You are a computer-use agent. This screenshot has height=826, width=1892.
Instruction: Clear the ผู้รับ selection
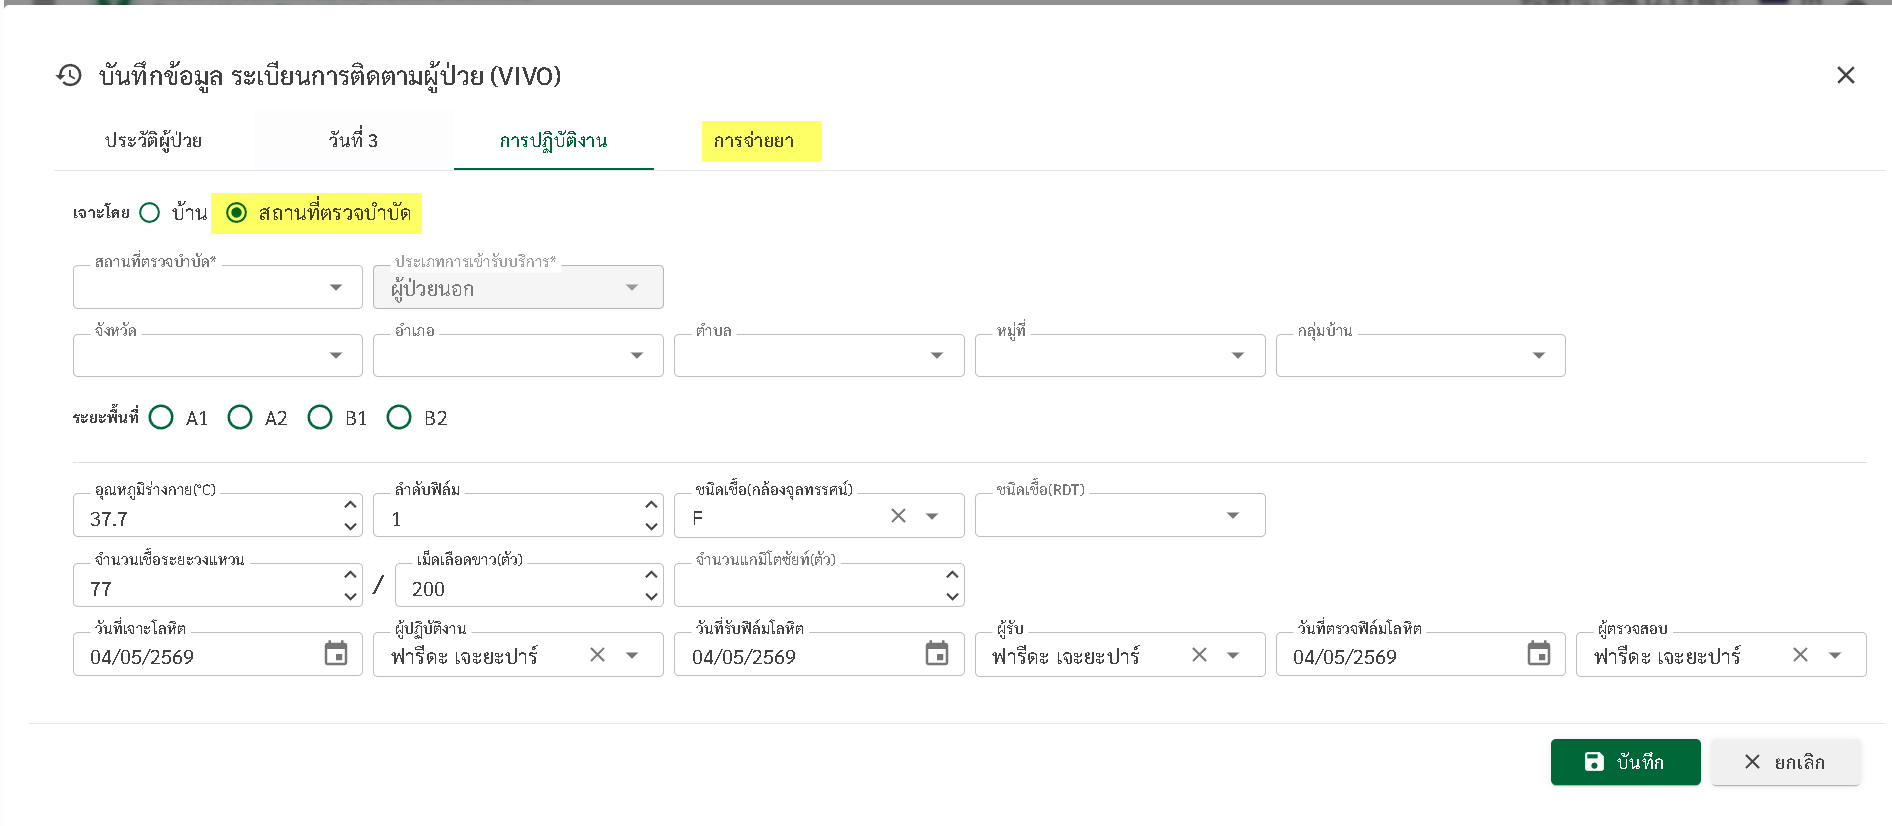click(1199, 654)
